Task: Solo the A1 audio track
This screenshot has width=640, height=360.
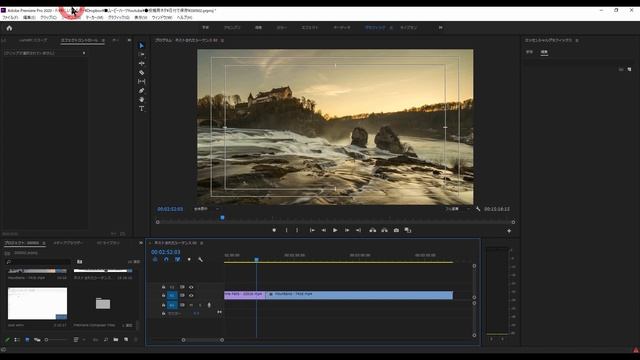Action: 200,305
